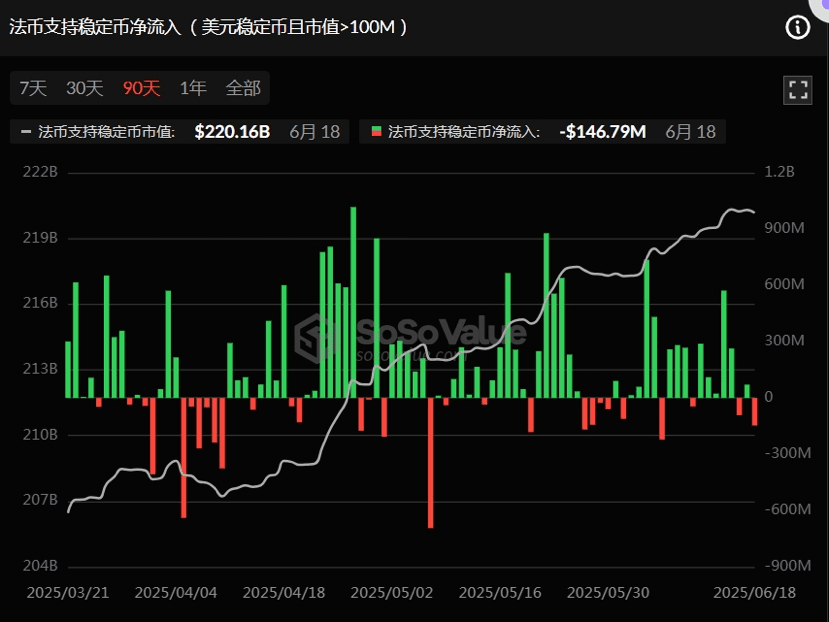Click the -600M right axis label
829x622 pixels.
pos(788,509)
